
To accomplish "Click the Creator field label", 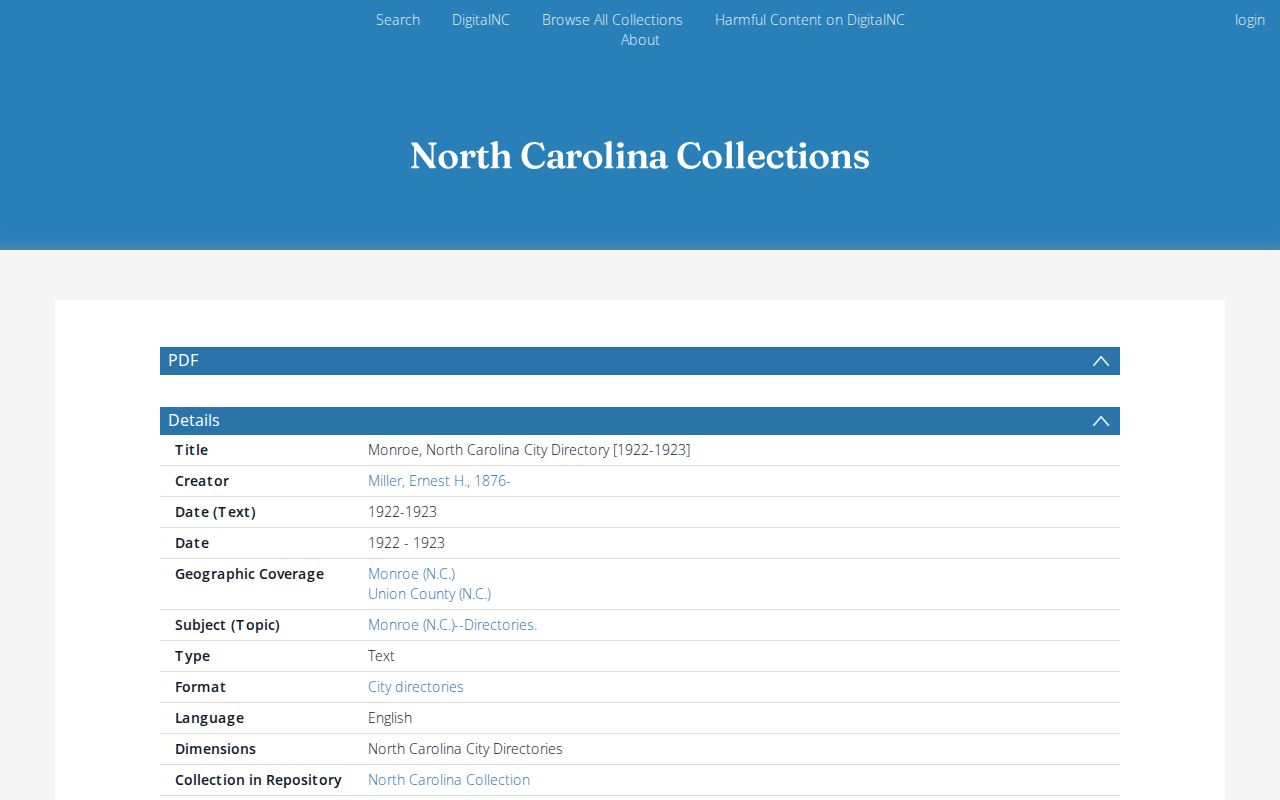I will click(x=202, y=481).
